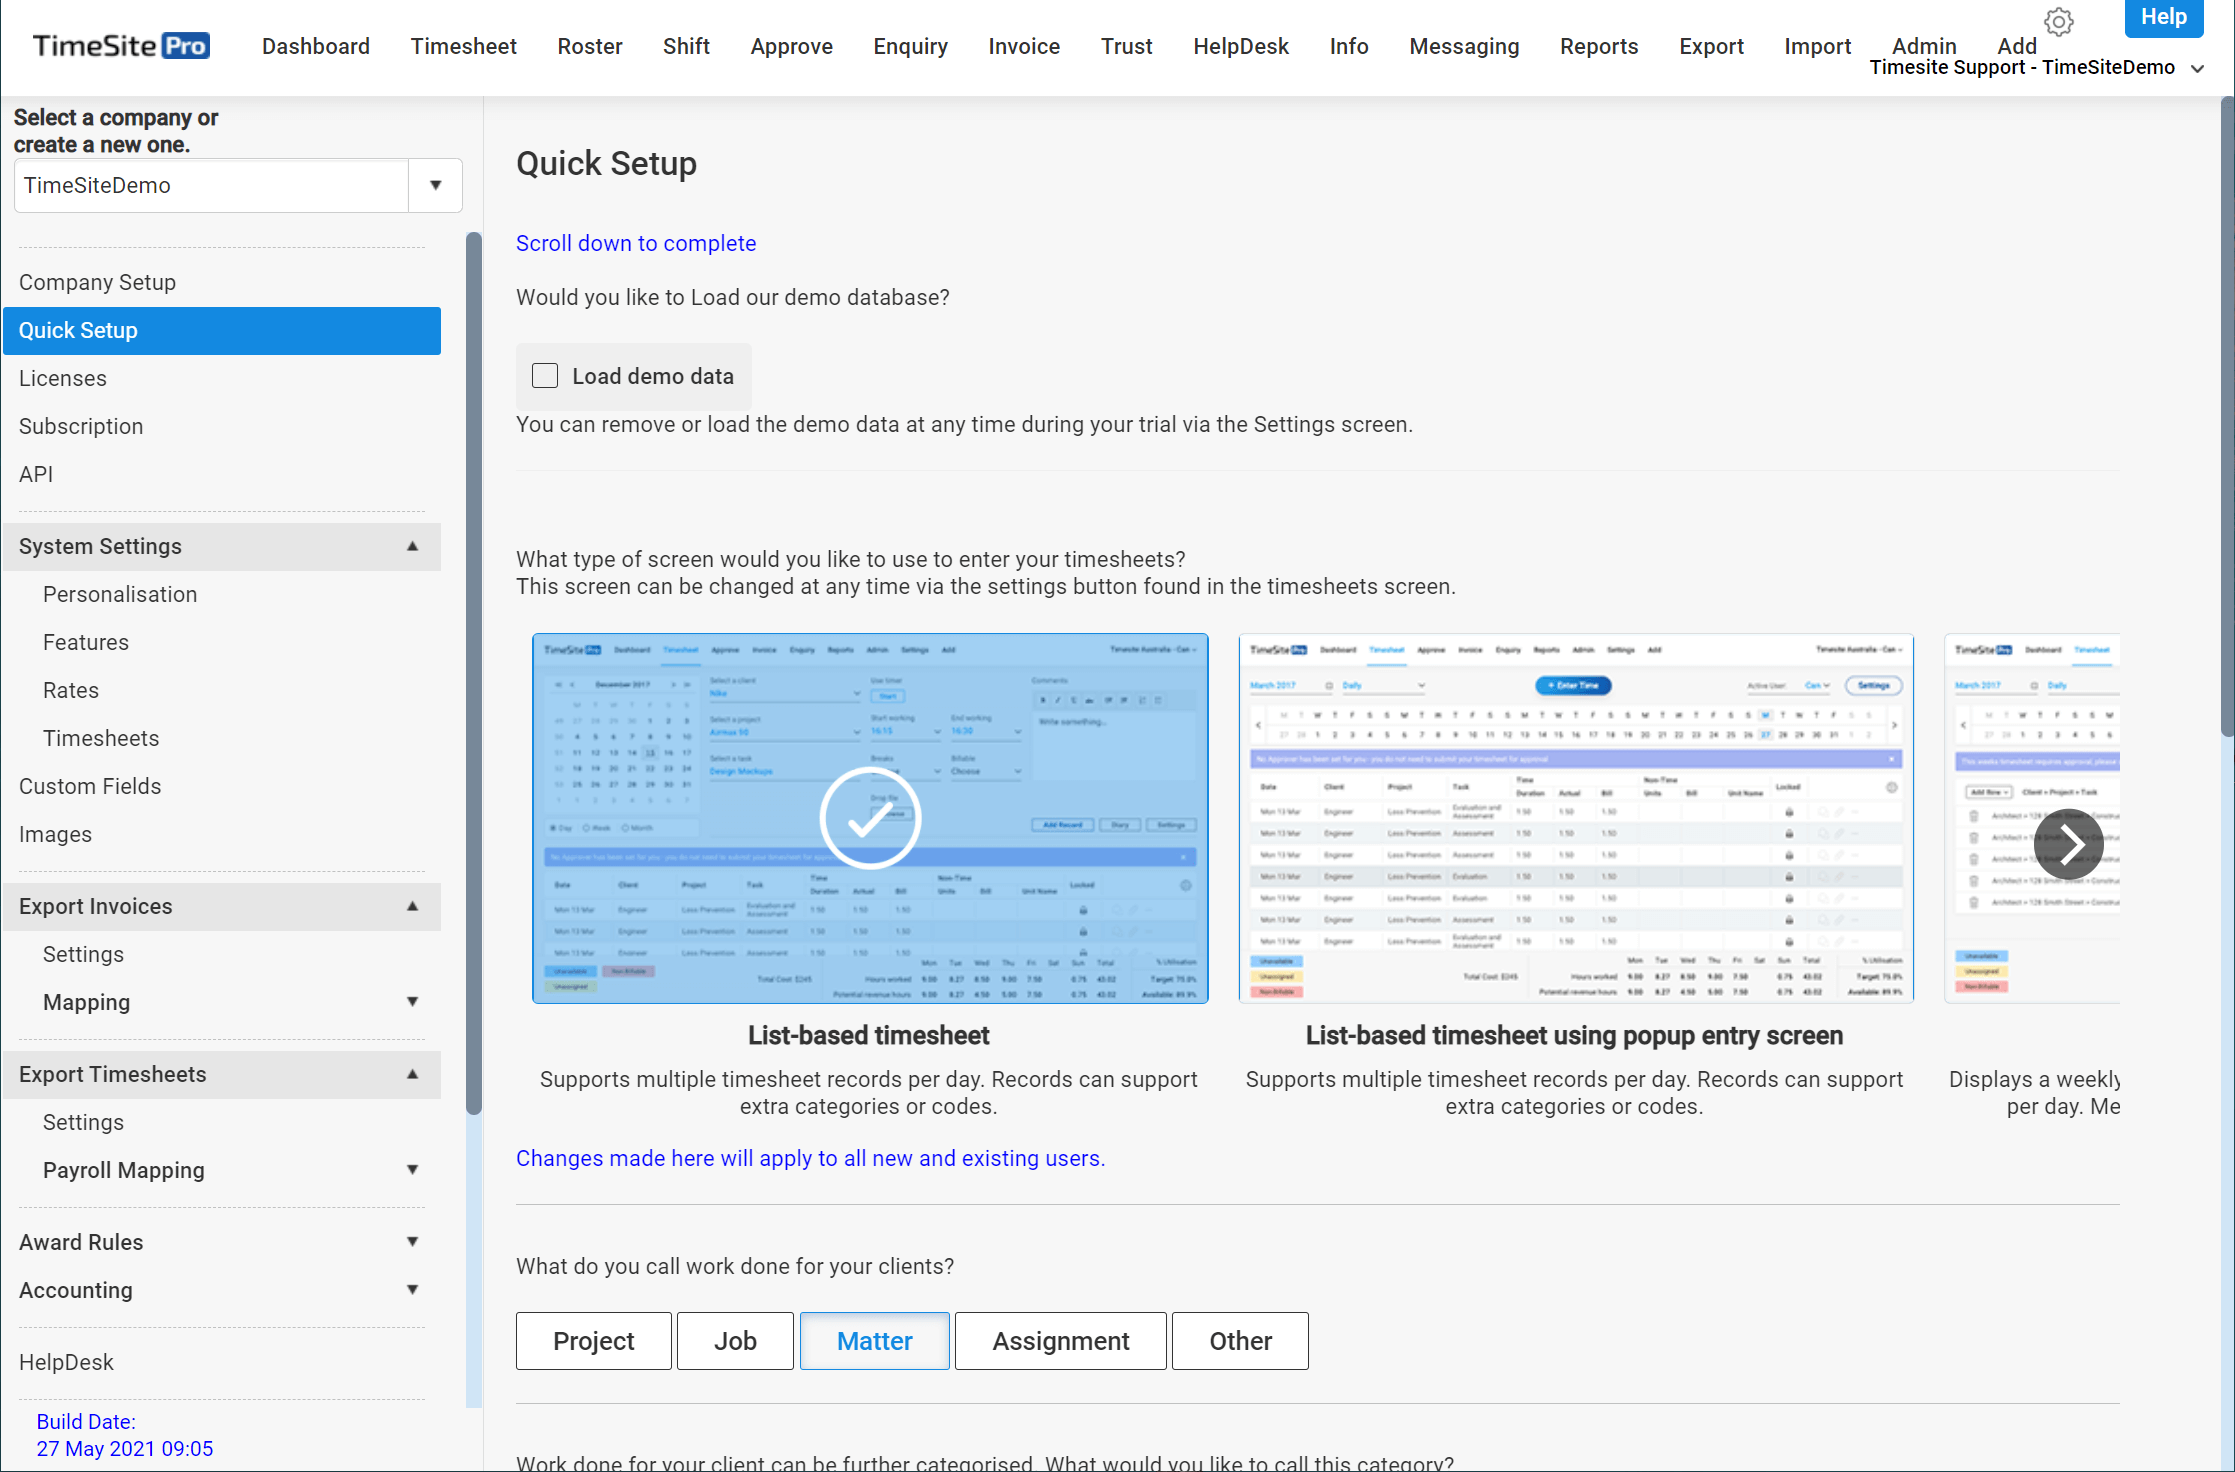Open the Subscription page
Viewport: 2235px width, 1472px height.
[81, 426]
